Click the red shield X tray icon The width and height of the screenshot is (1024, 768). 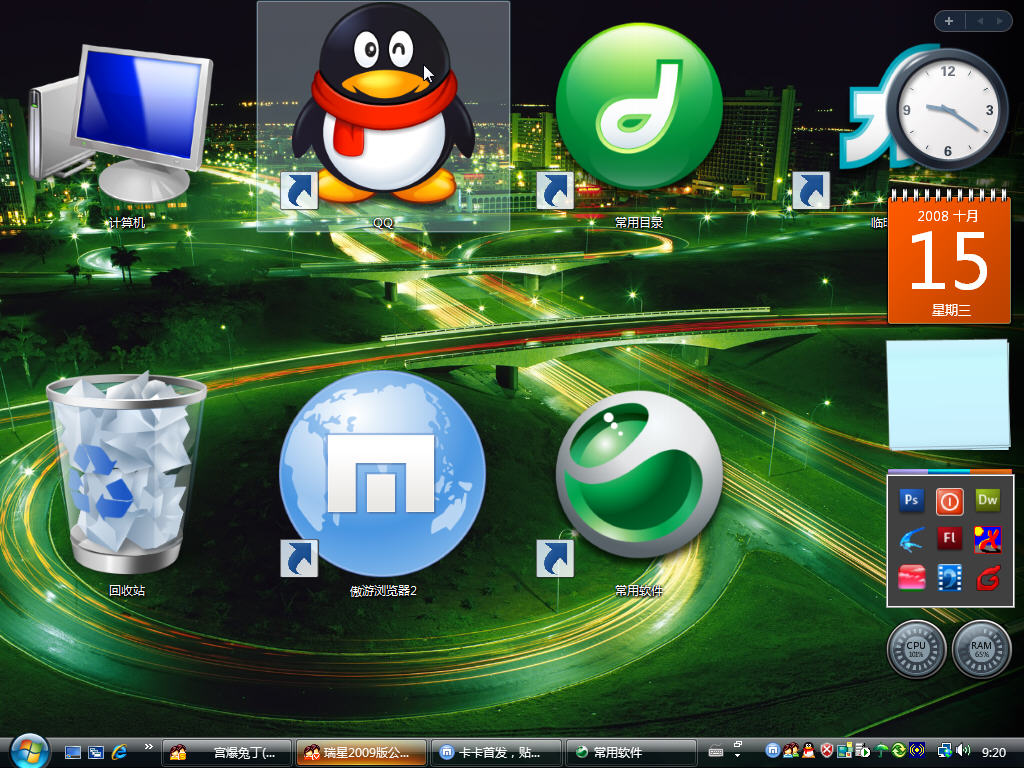tap(827, 750)
